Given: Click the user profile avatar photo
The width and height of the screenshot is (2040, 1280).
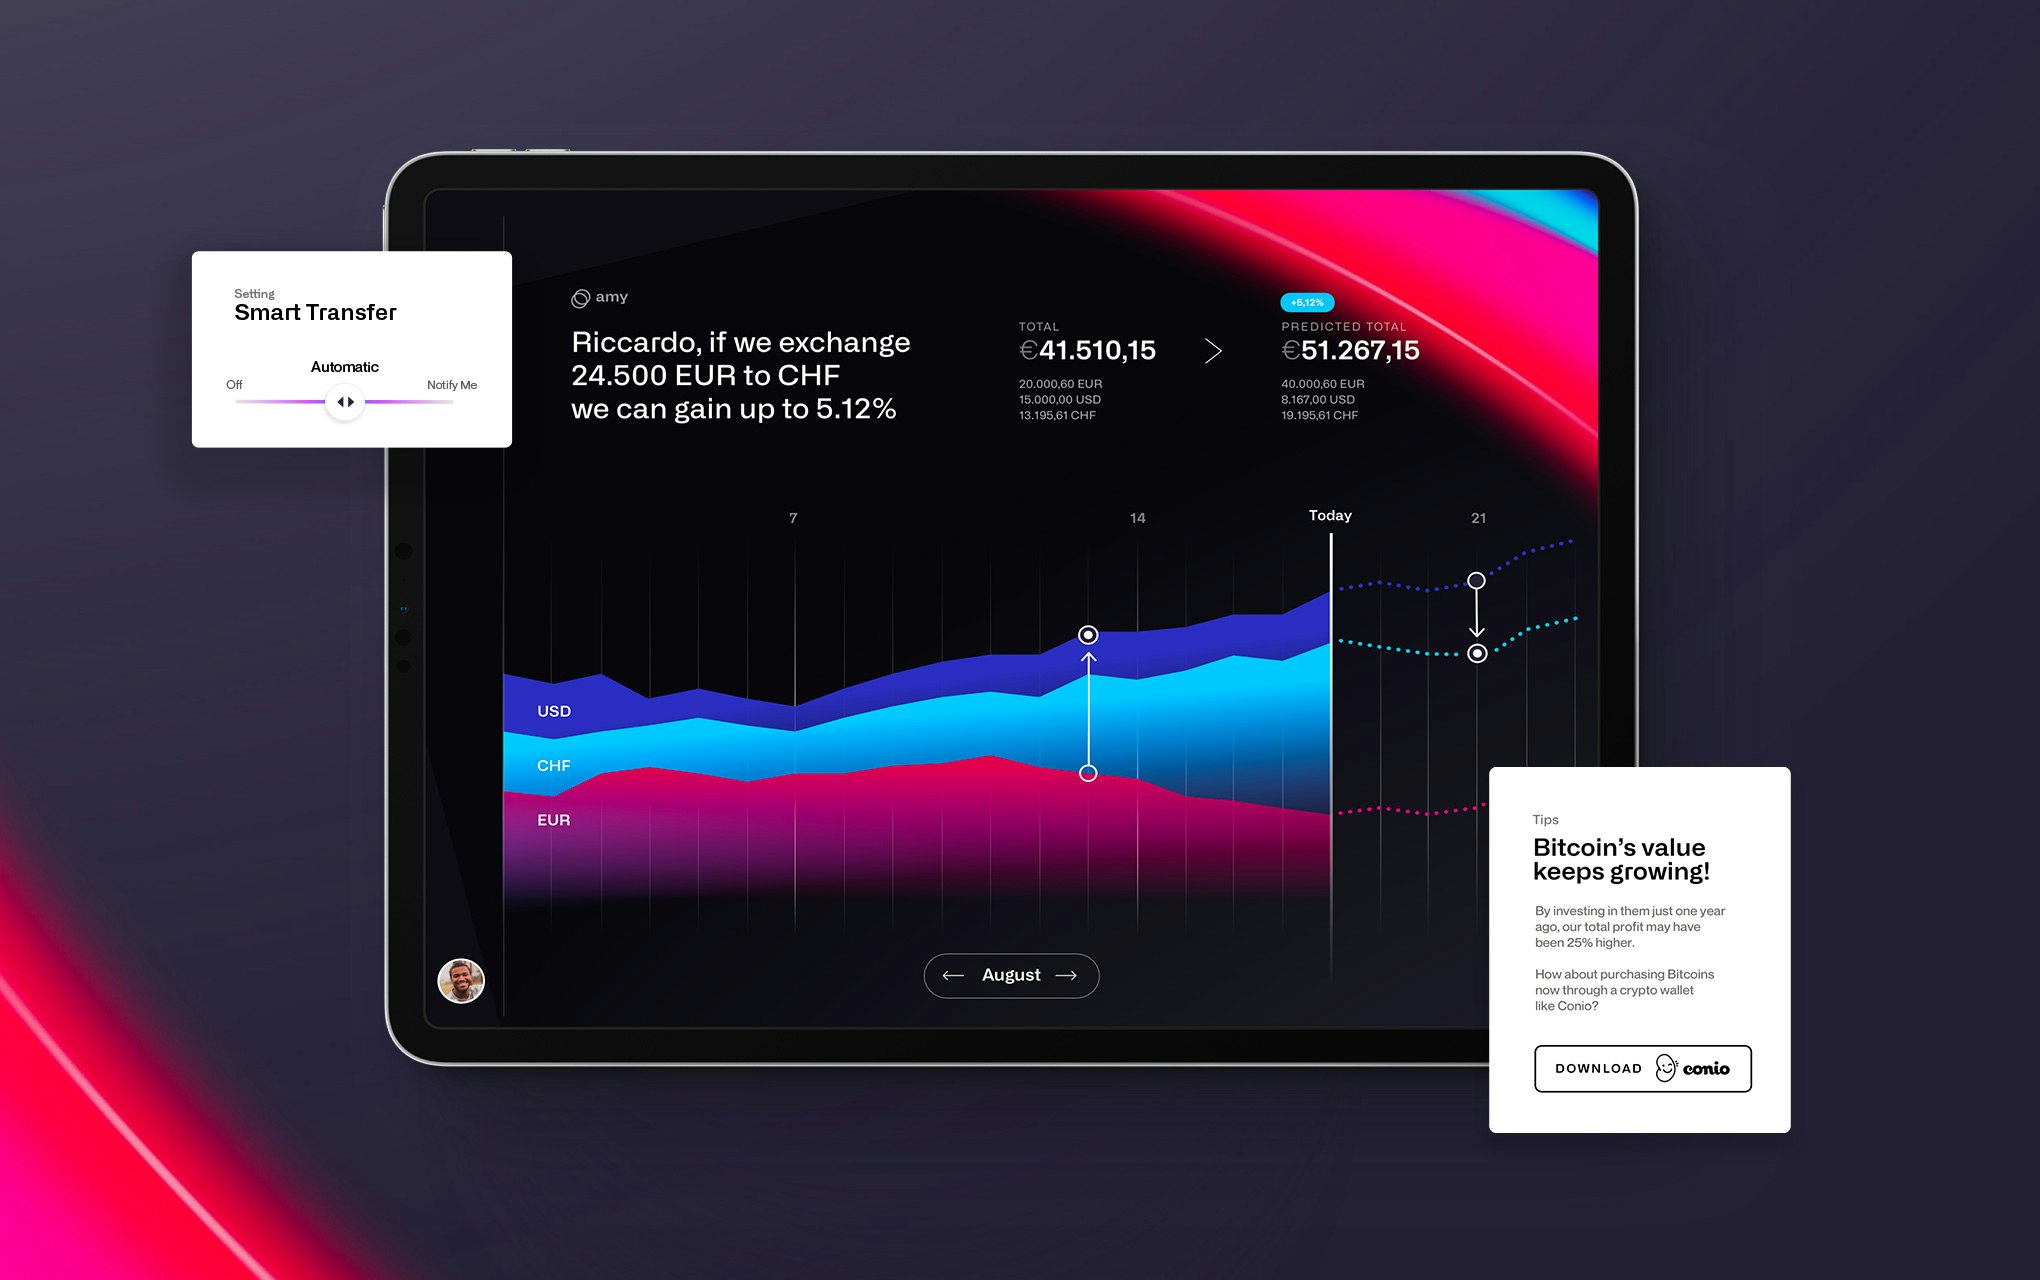Looking at the screenshot, I should (460, 976).
